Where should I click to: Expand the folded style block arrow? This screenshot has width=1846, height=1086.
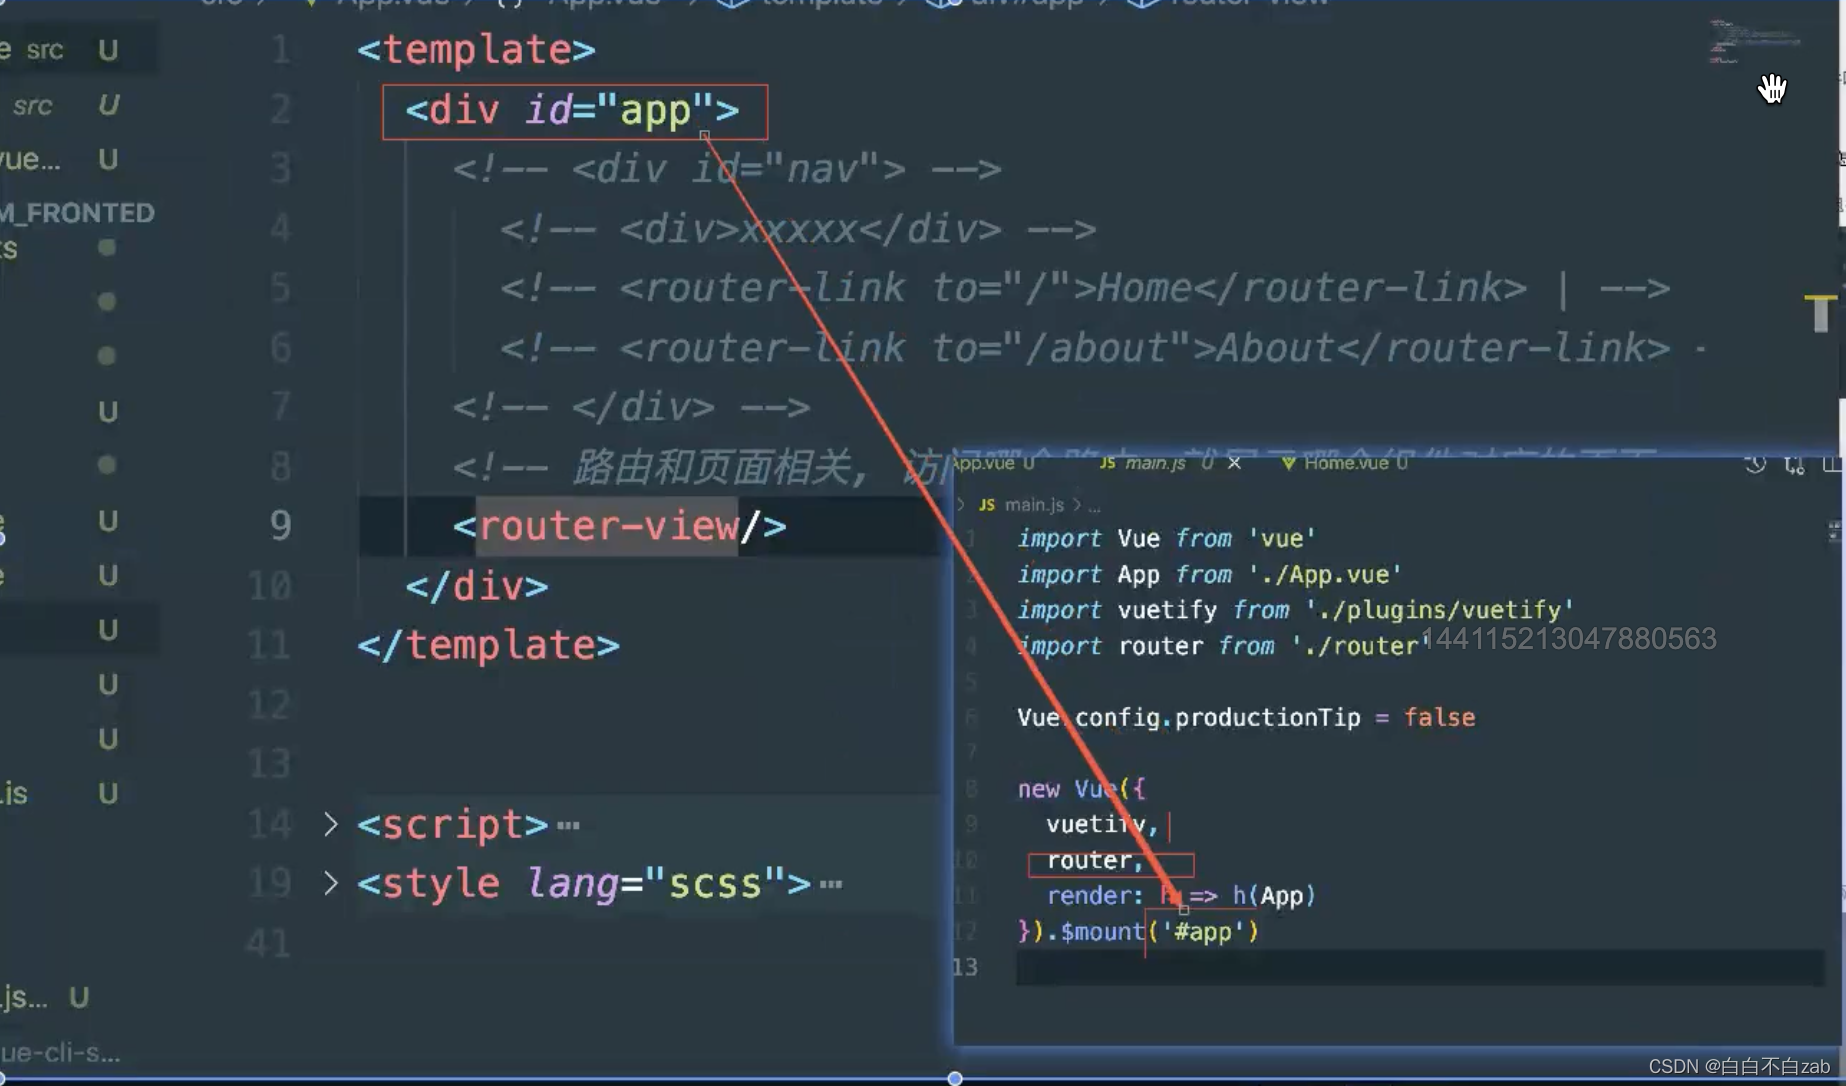point(330,884)
